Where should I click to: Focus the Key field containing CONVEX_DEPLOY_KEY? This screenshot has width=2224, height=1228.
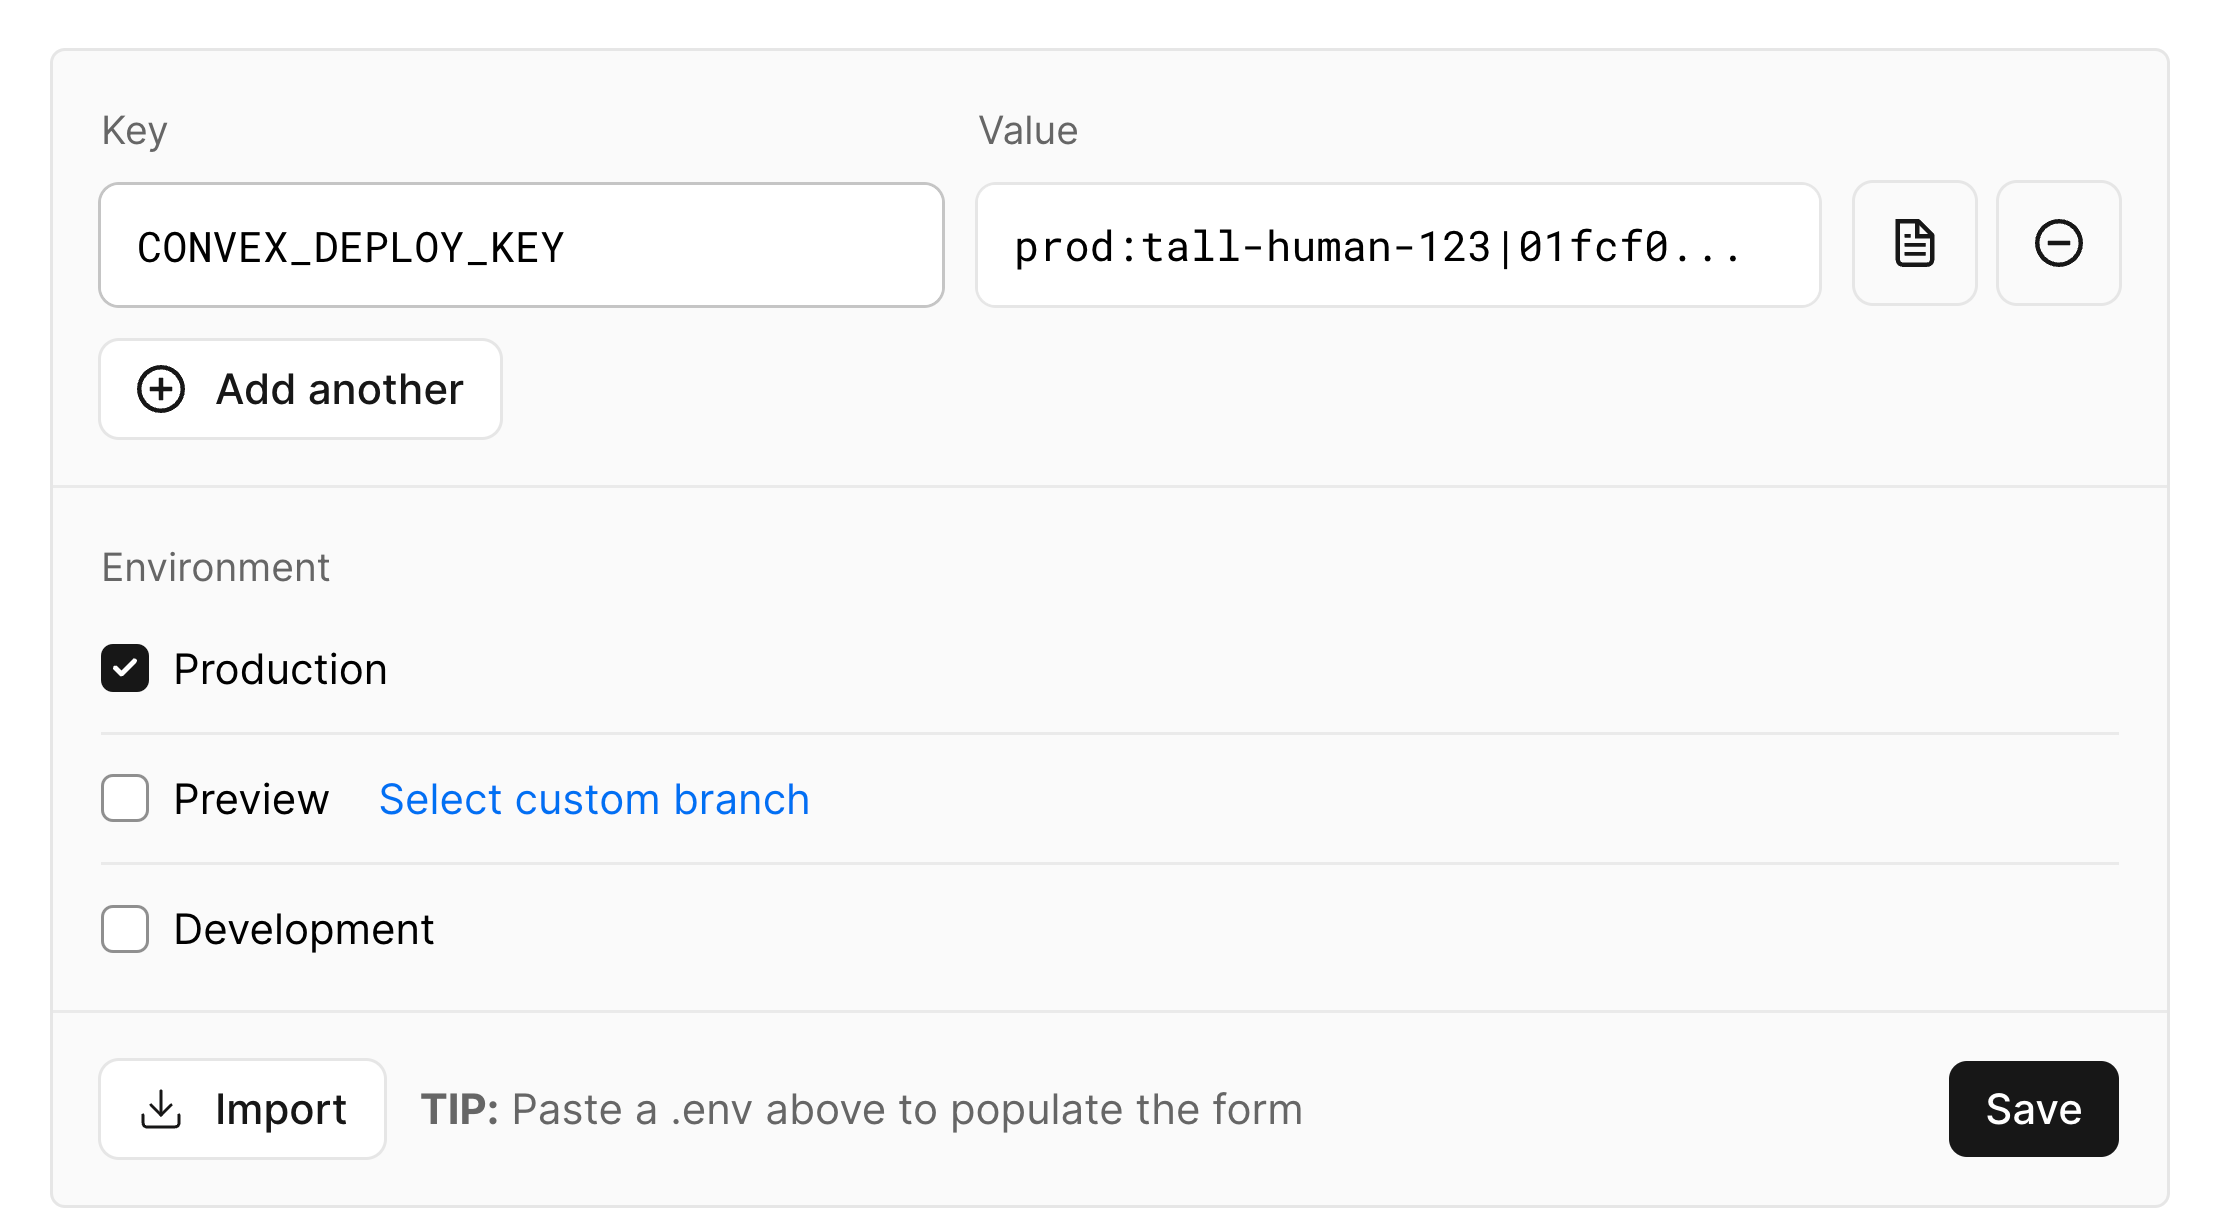521,245
